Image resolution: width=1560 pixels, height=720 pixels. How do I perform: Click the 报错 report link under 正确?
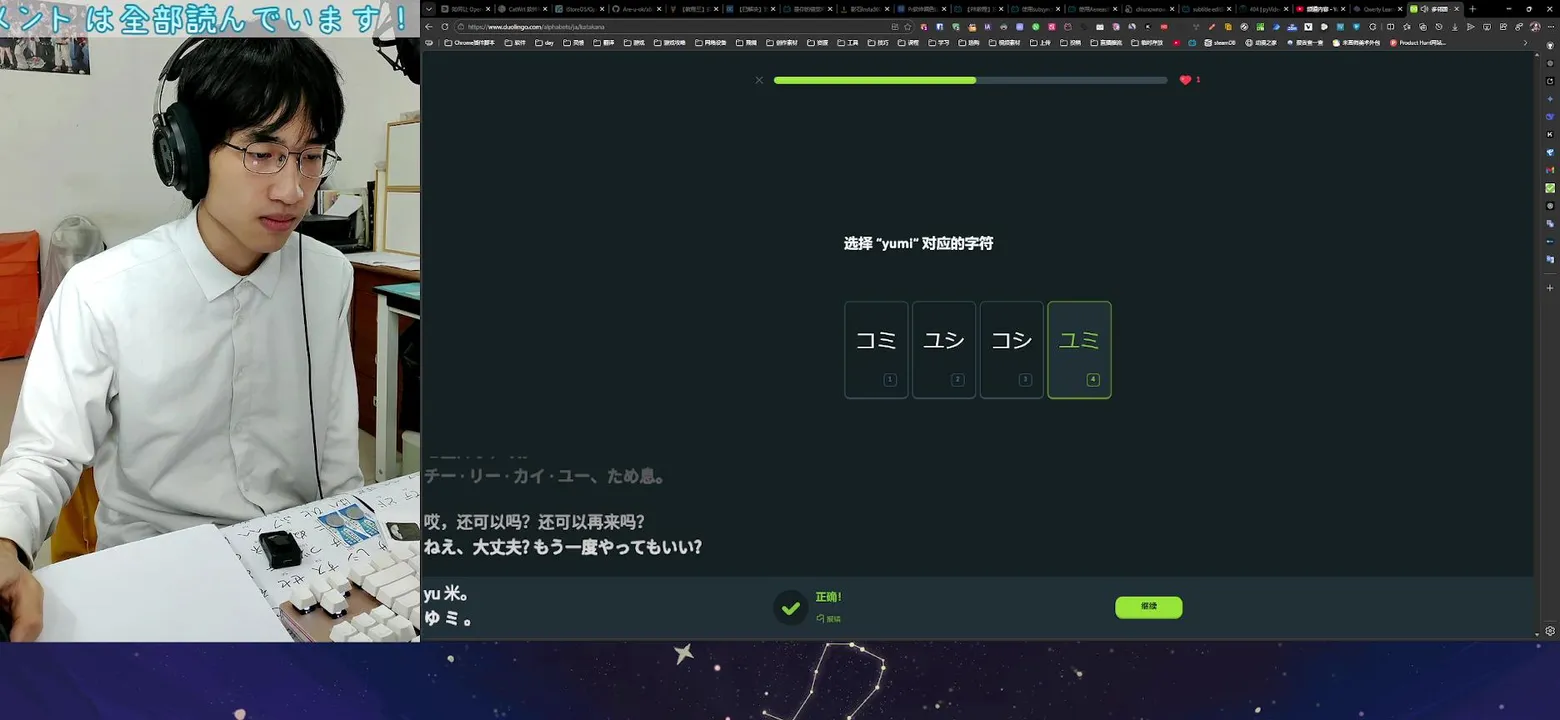tap(829, 619)
